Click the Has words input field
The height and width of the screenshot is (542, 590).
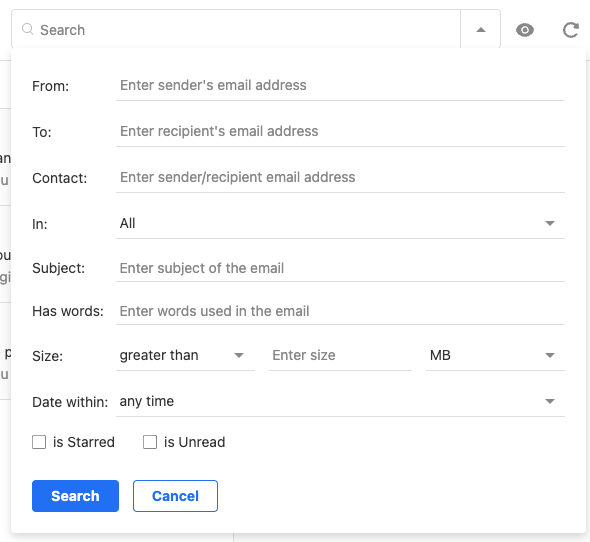[340, 311]
